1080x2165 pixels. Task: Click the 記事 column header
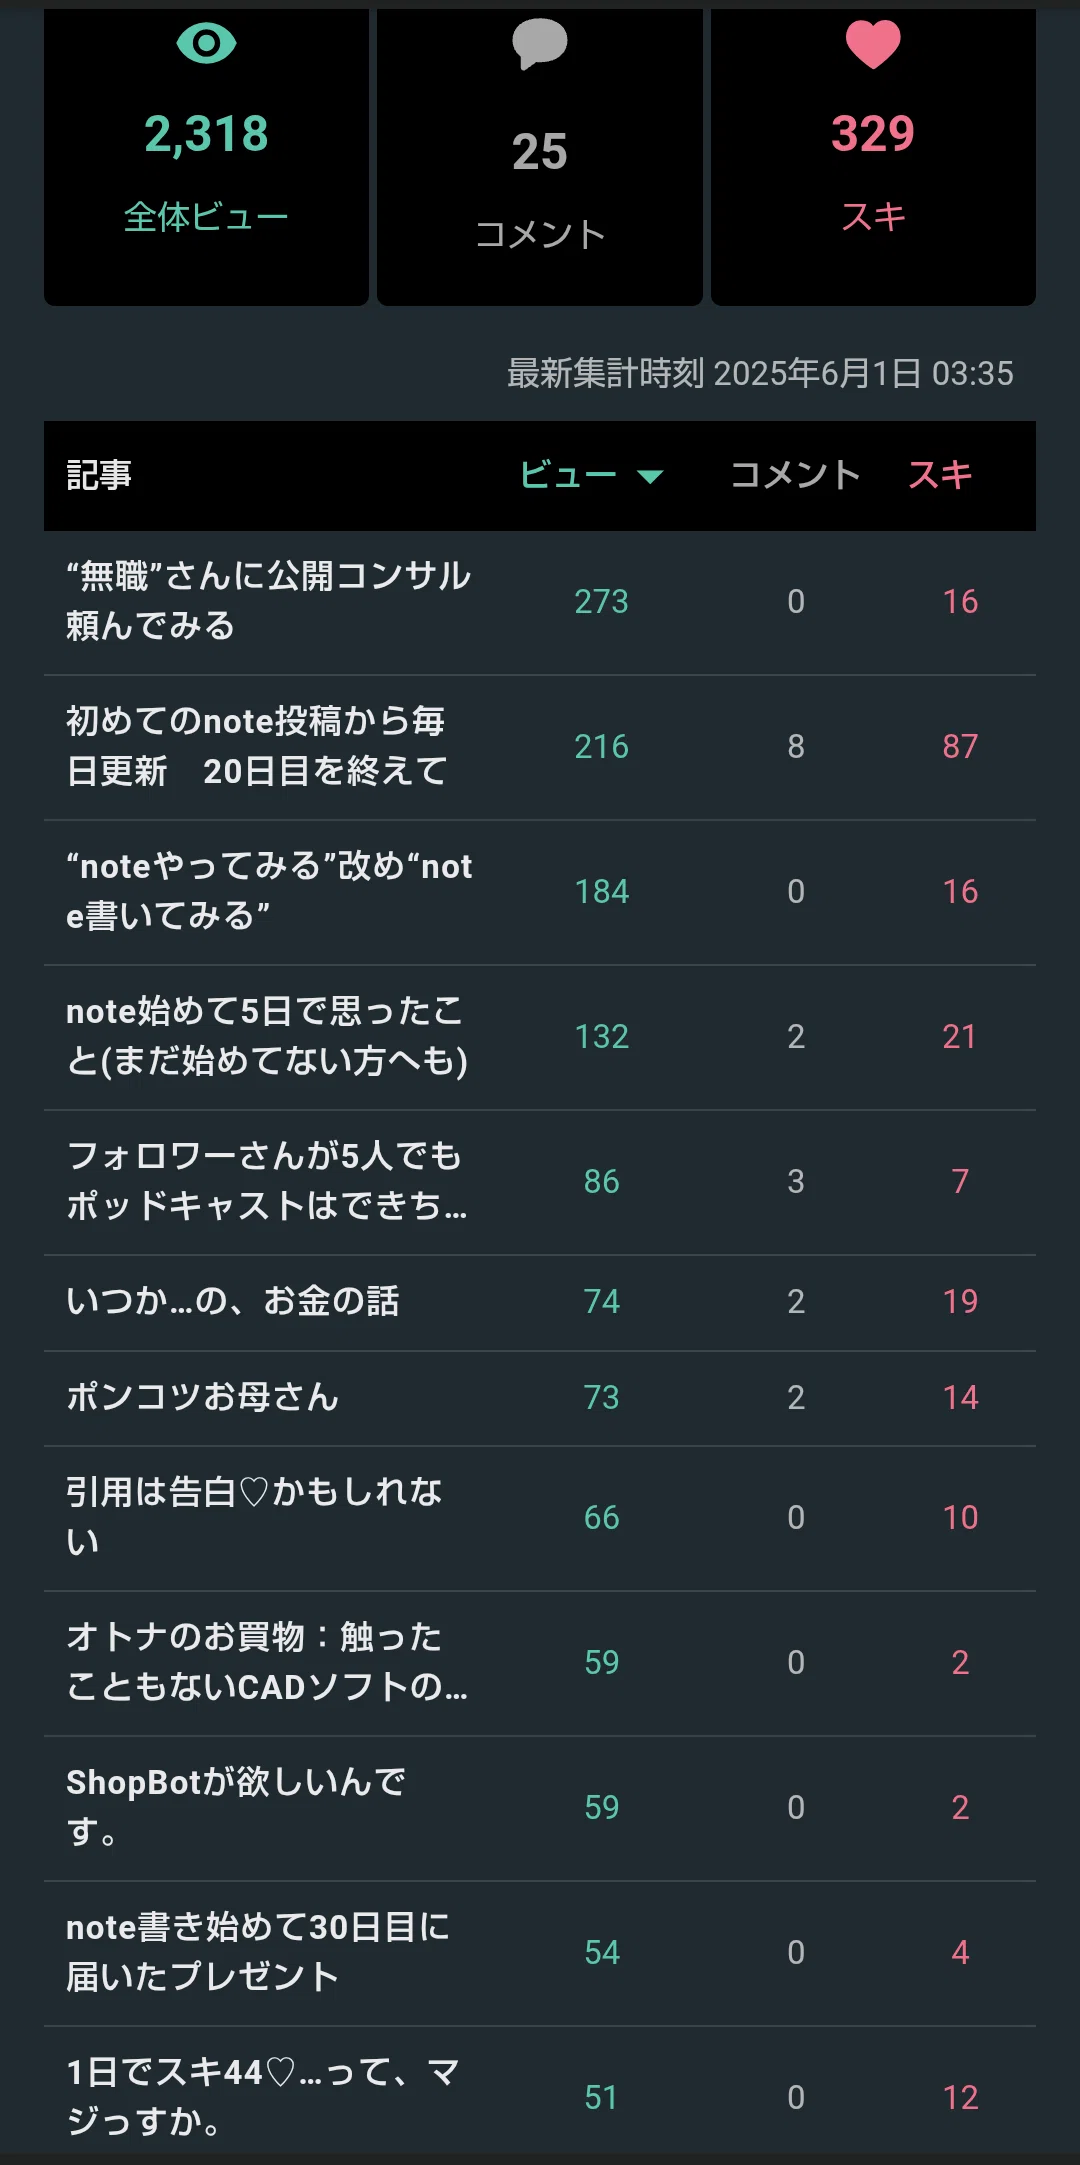click(99, 475)
